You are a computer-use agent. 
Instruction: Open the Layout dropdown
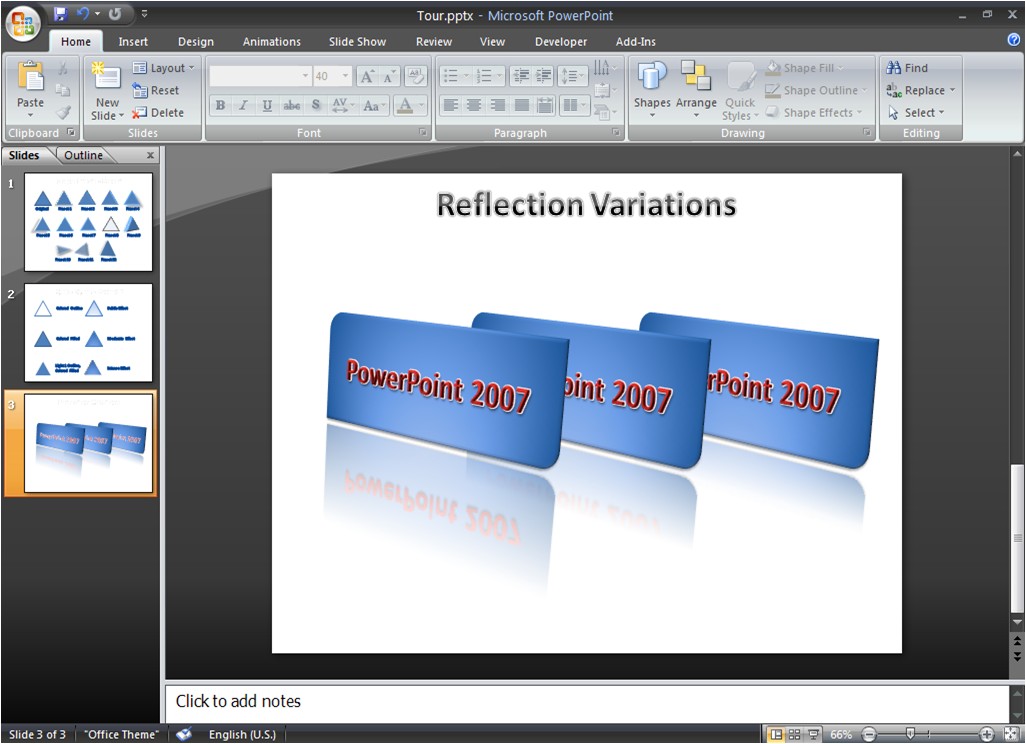164,68
